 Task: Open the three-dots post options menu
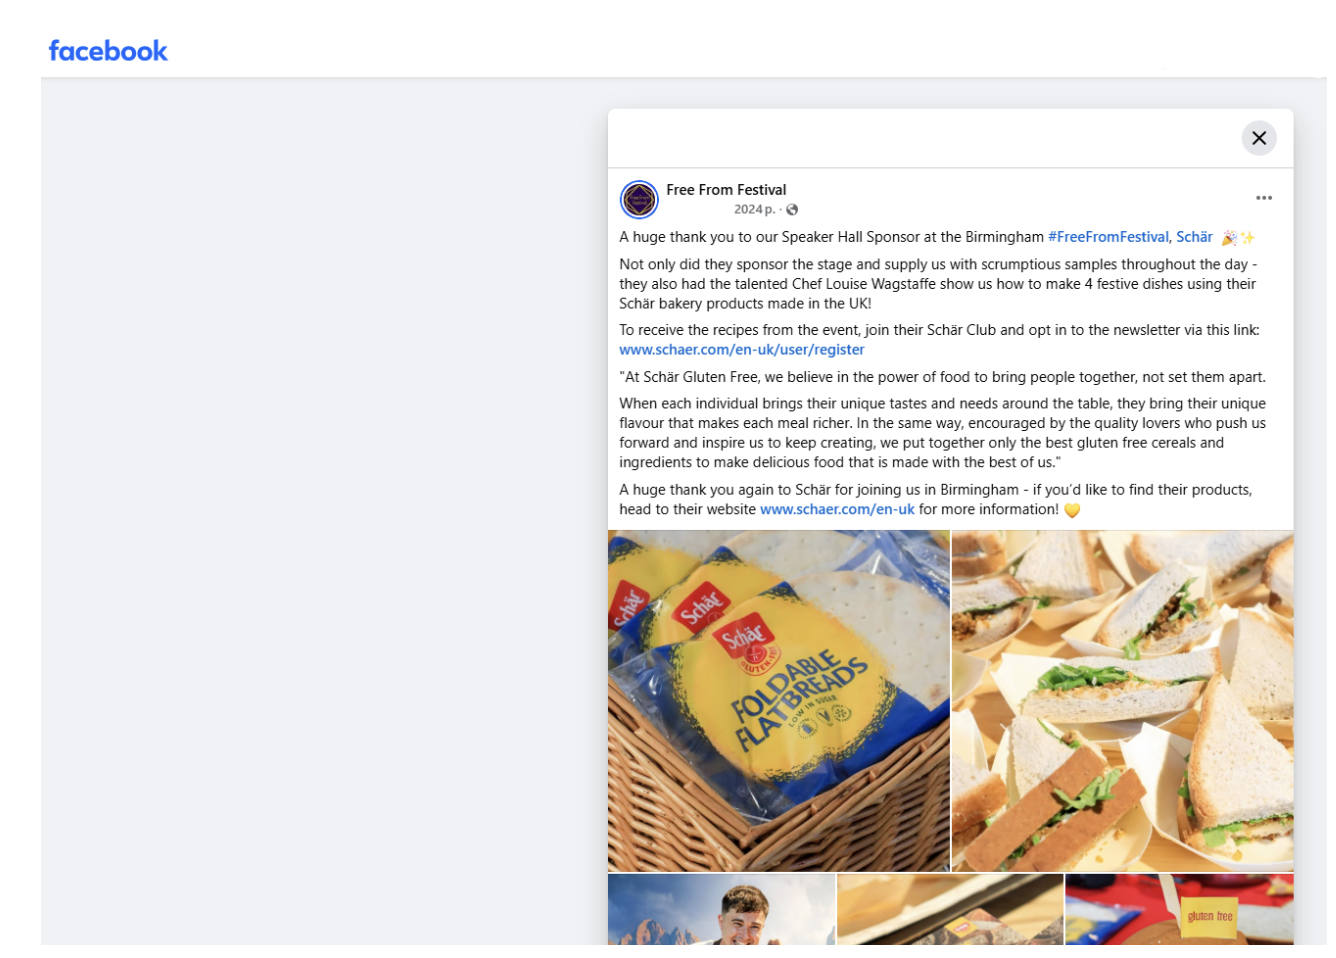pyautogui.click(x=1264, y=198)
